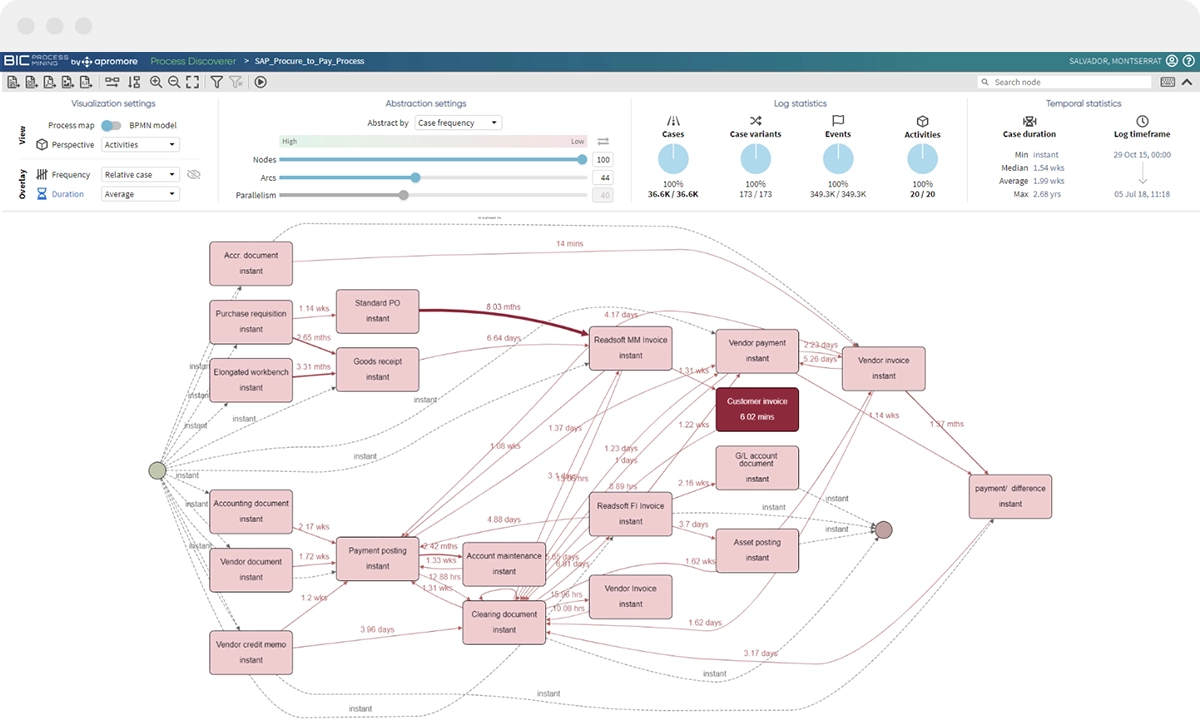The height and width of the screenshot is (727, 1200).
Task: Click the Cases pie chart
Action: click(673, 159)
